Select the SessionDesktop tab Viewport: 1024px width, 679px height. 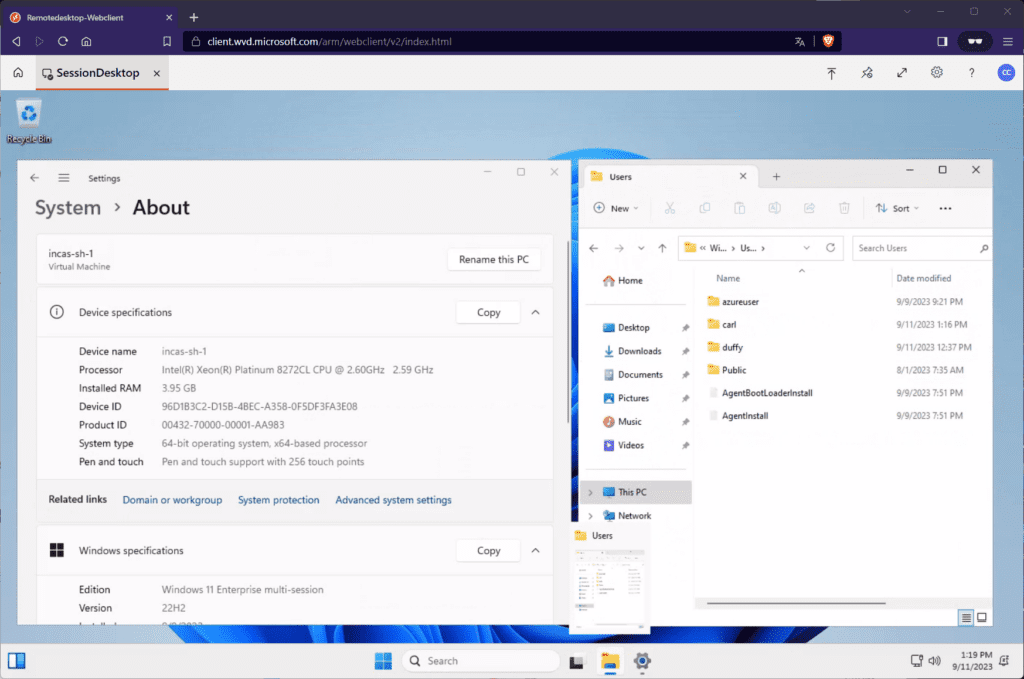pos(97,73)
